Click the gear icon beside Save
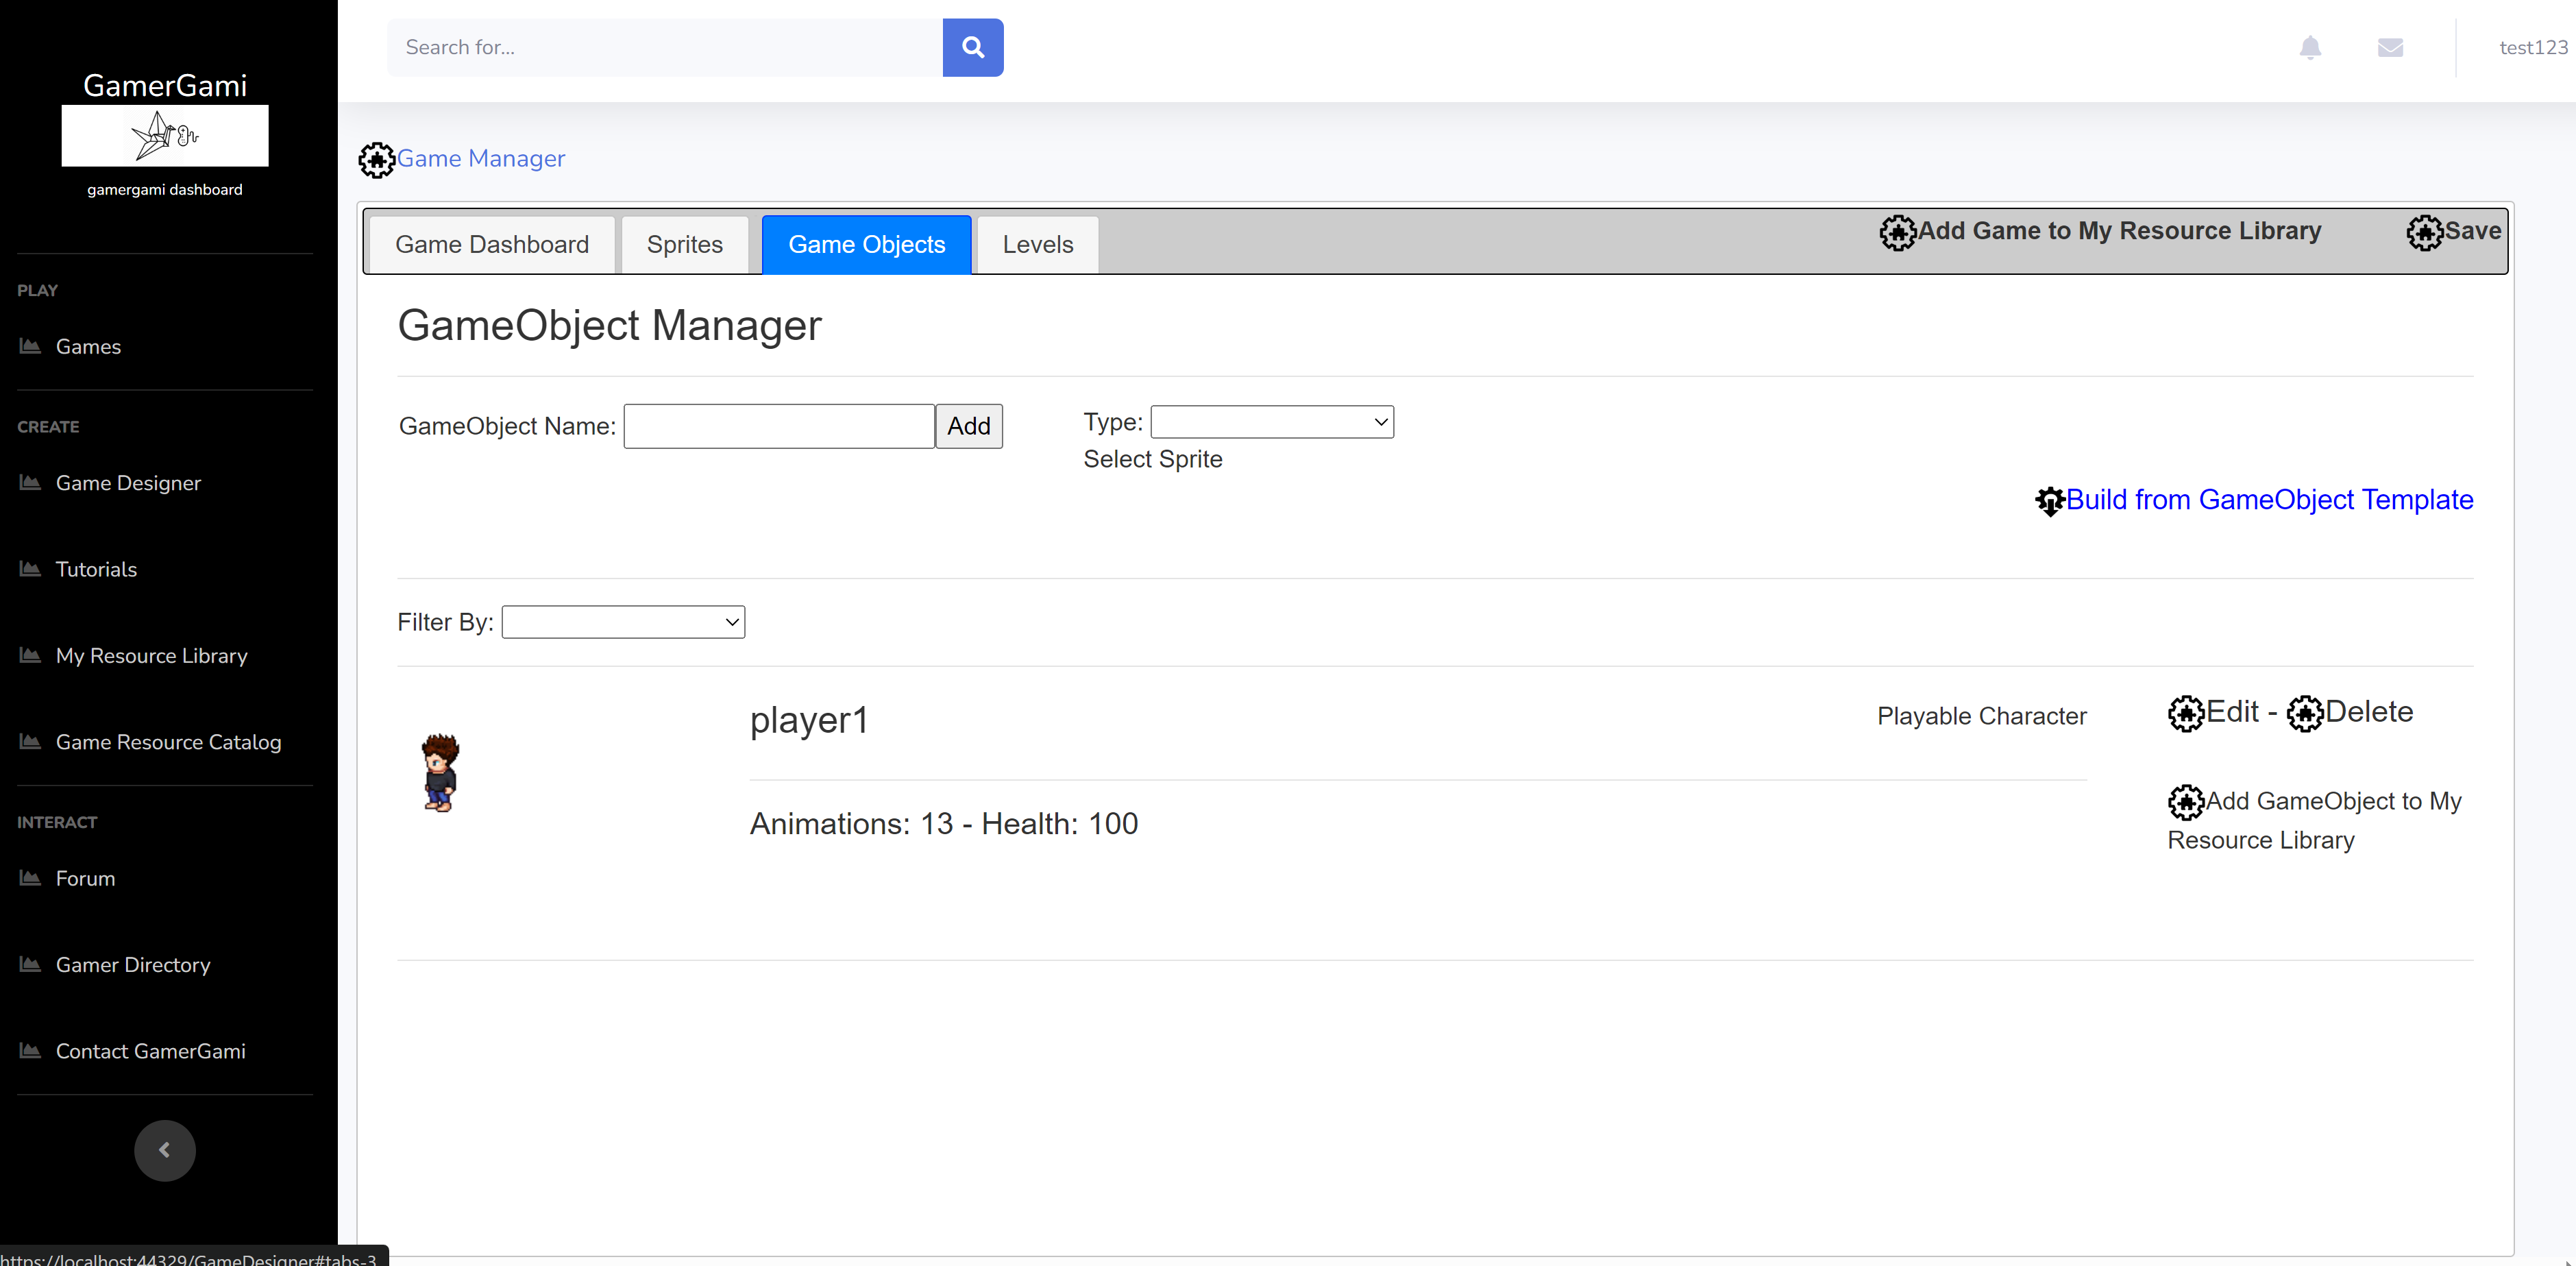 2424,233
